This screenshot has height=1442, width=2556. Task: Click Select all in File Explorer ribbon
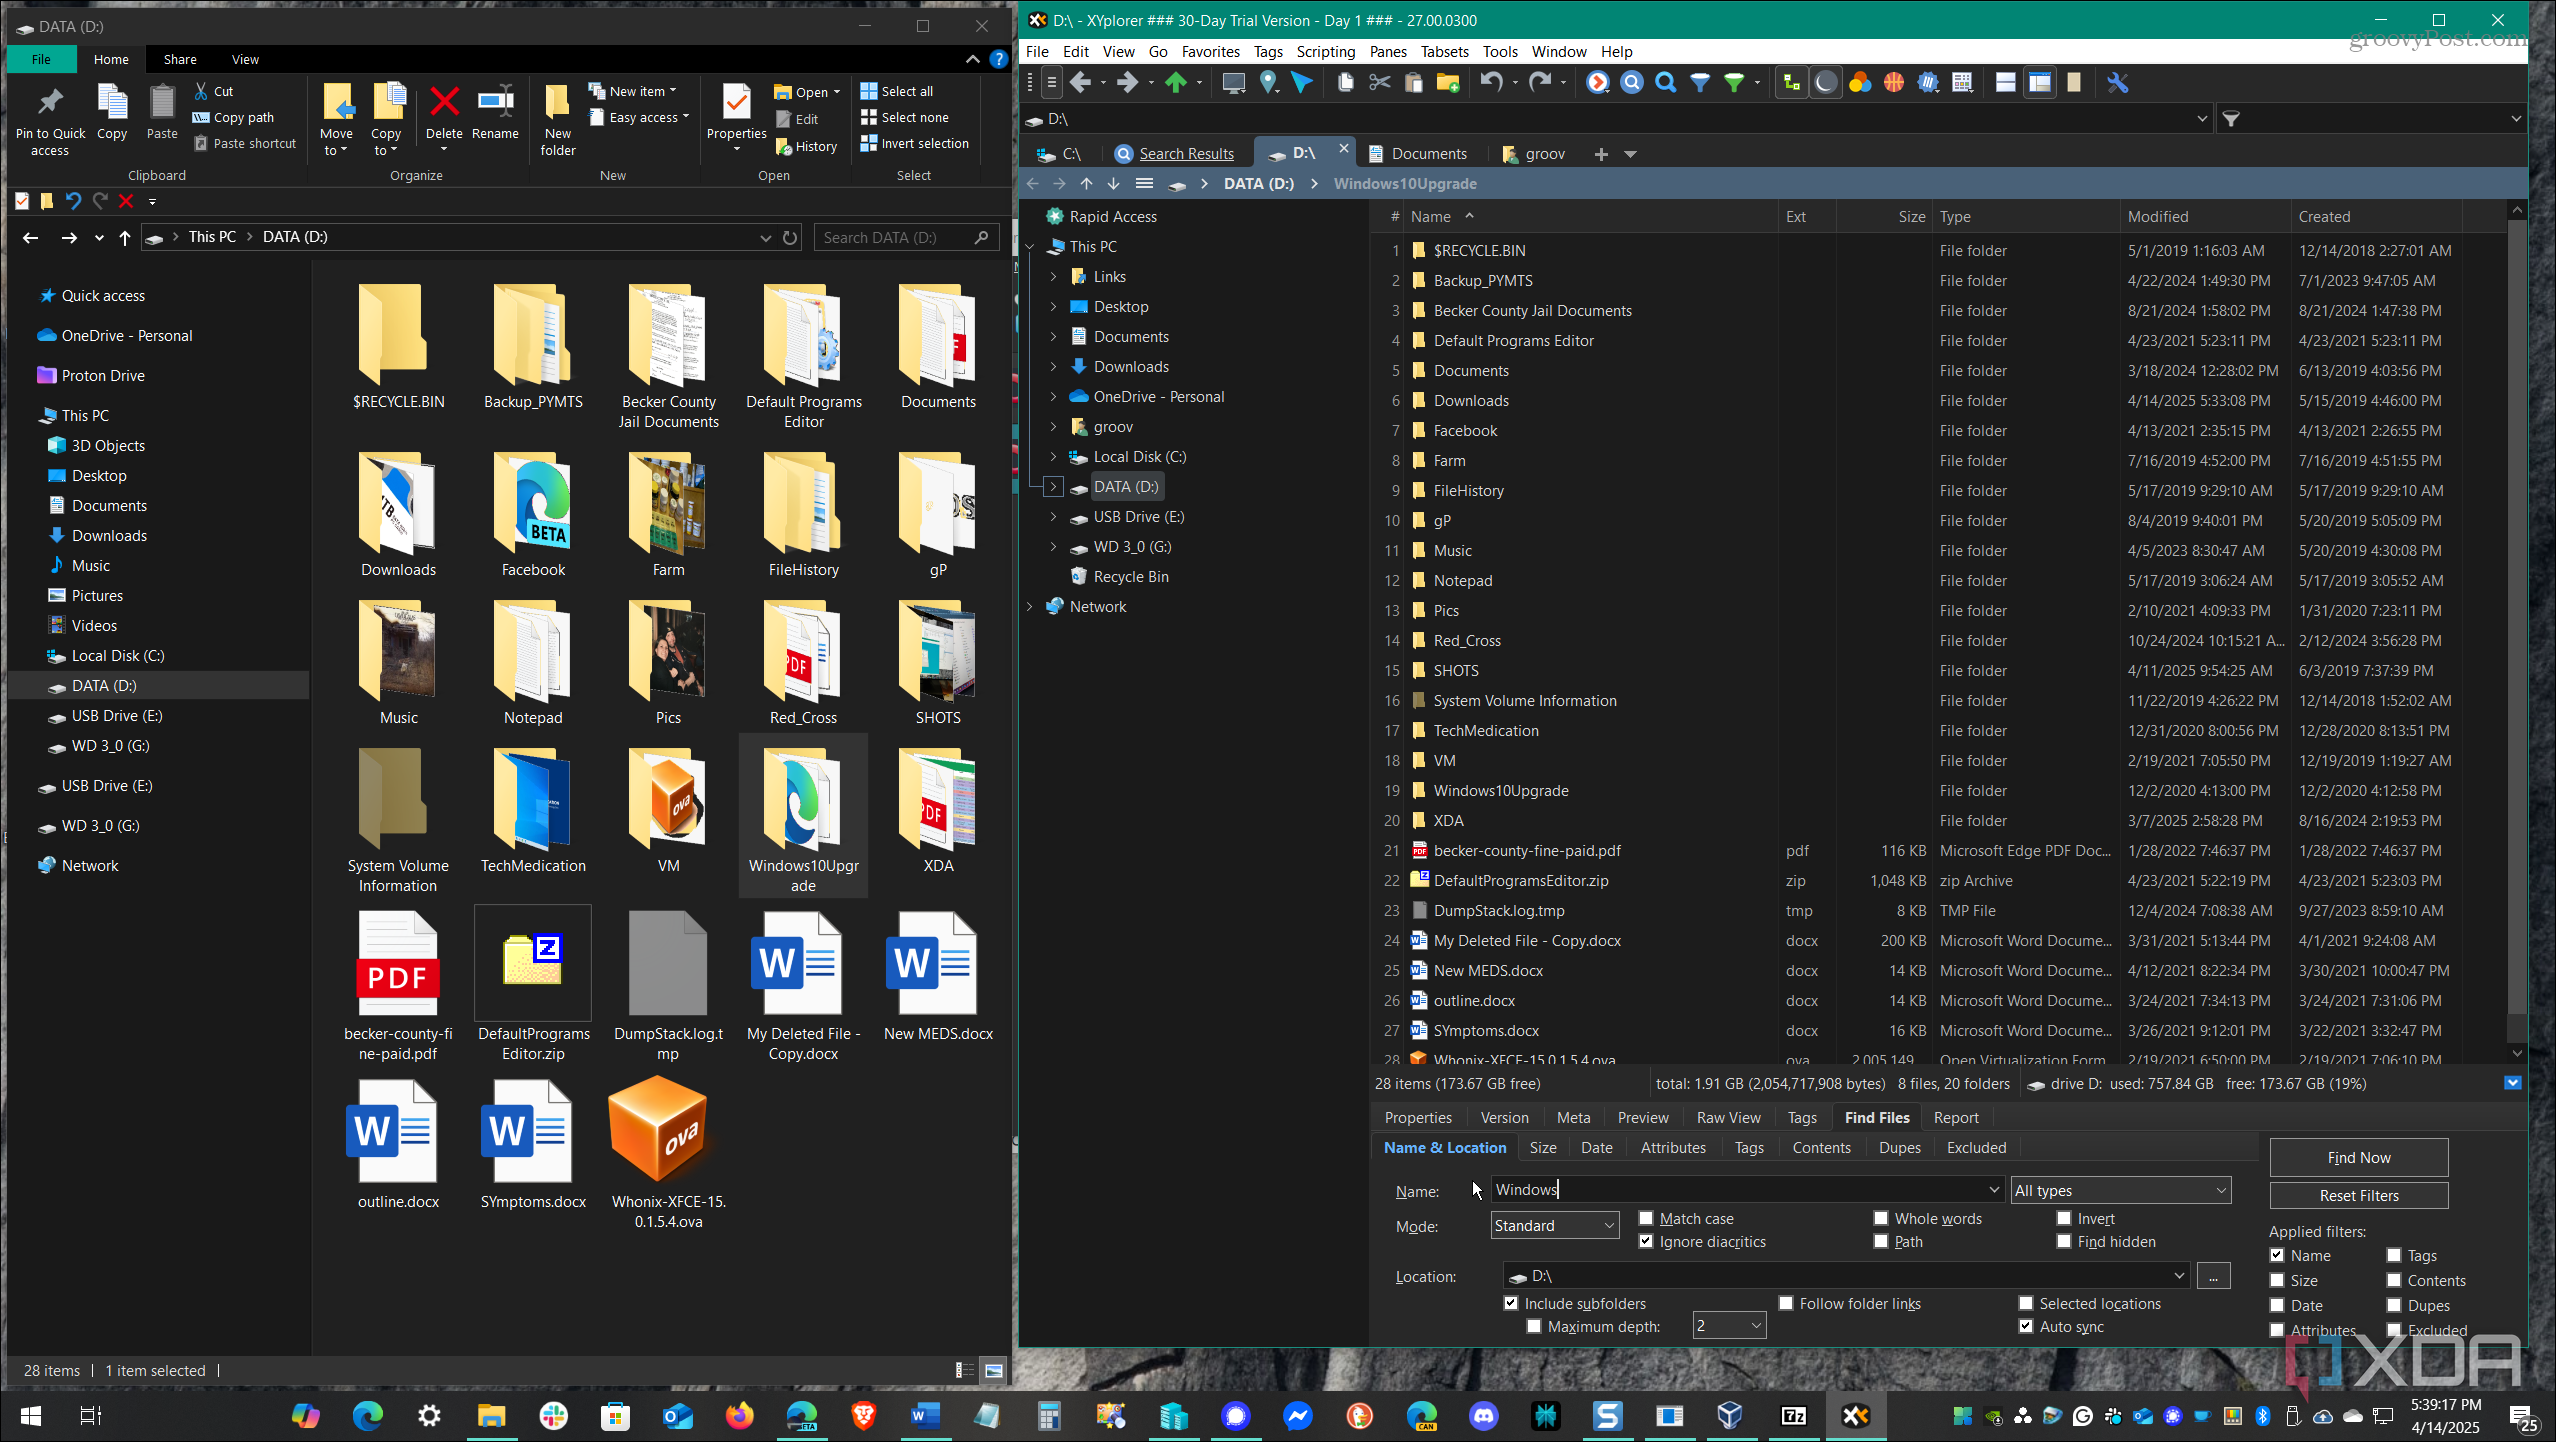(x=897, y=91)
